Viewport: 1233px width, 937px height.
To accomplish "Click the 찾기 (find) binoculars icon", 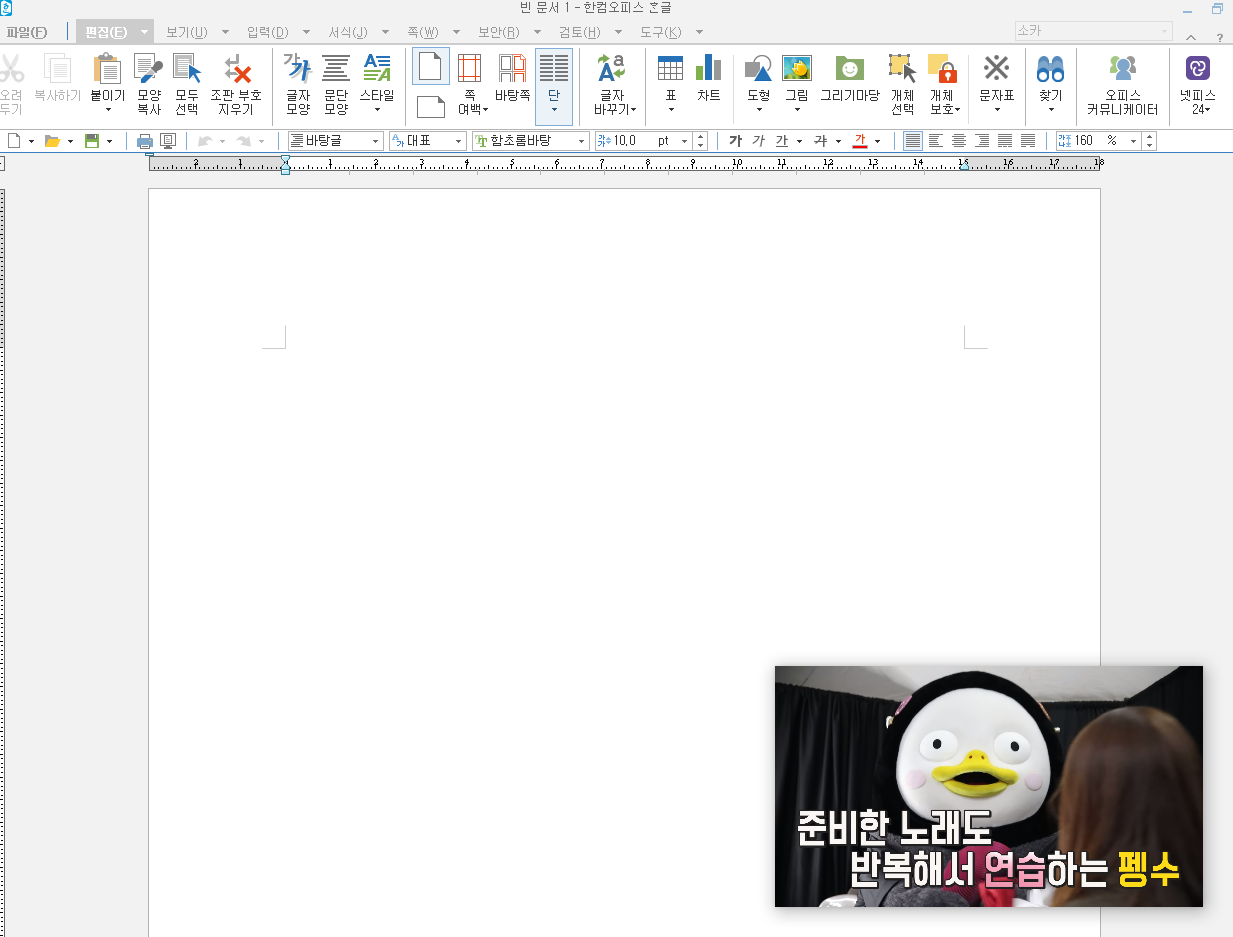I will (1050, 68).
